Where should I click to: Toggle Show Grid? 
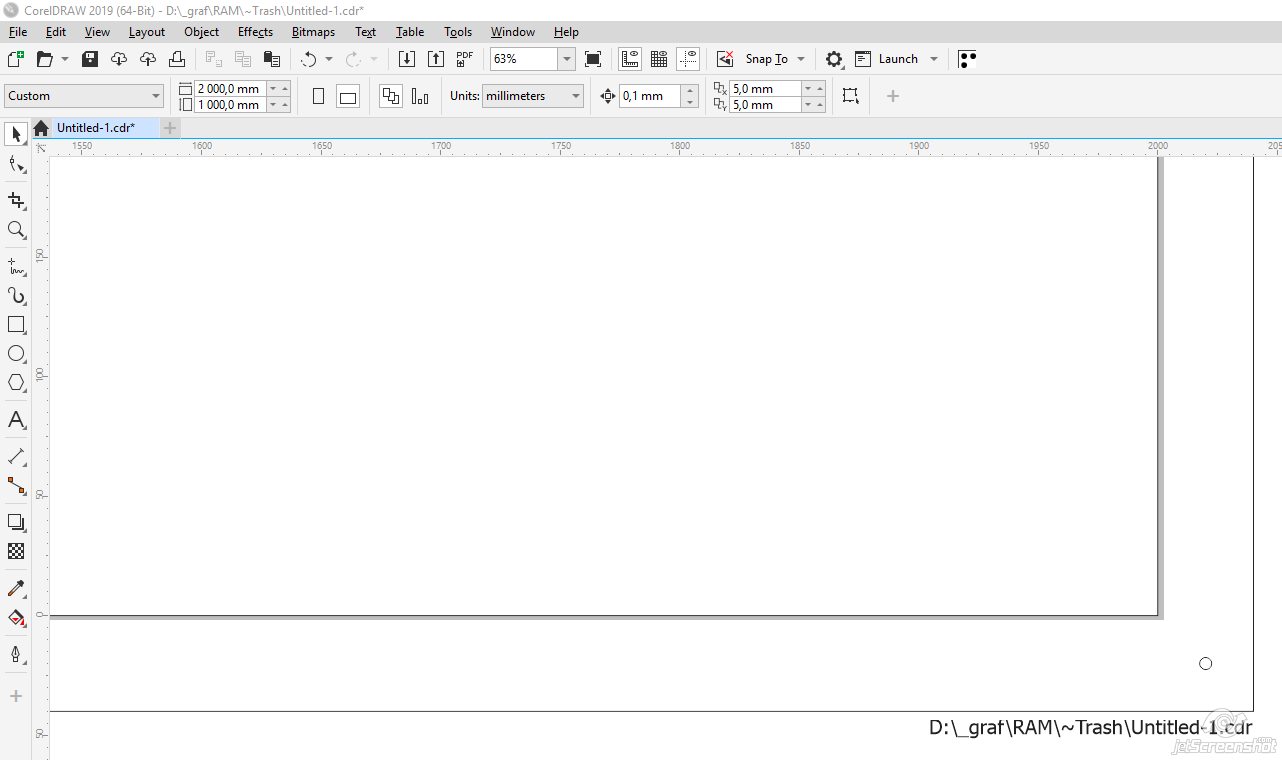(659, 59)
